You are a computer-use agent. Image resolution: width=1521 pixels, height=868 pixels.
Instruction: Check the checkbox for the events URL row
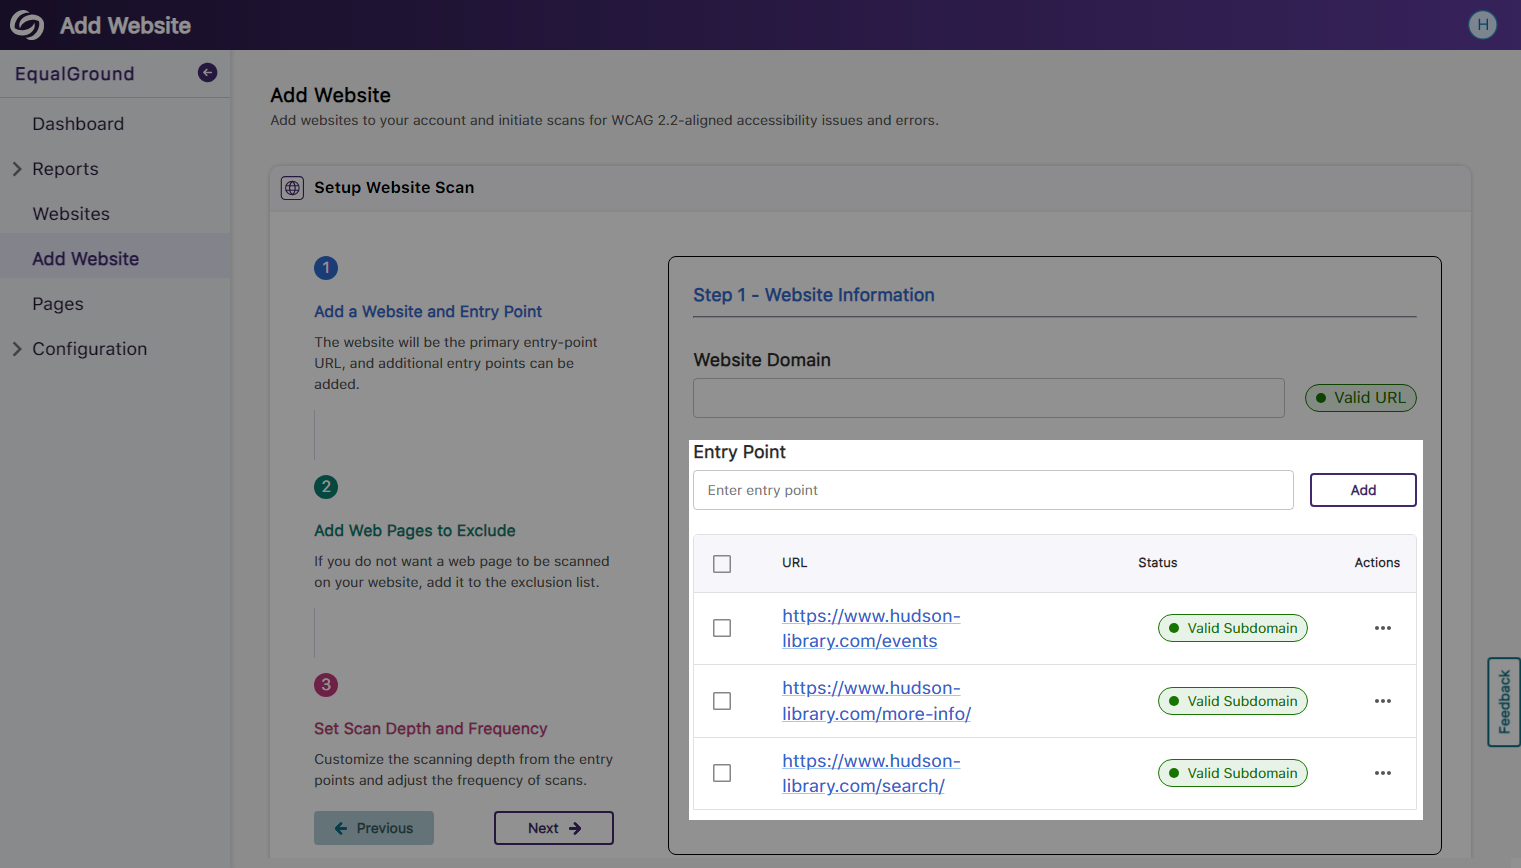[x=722, y=628]
